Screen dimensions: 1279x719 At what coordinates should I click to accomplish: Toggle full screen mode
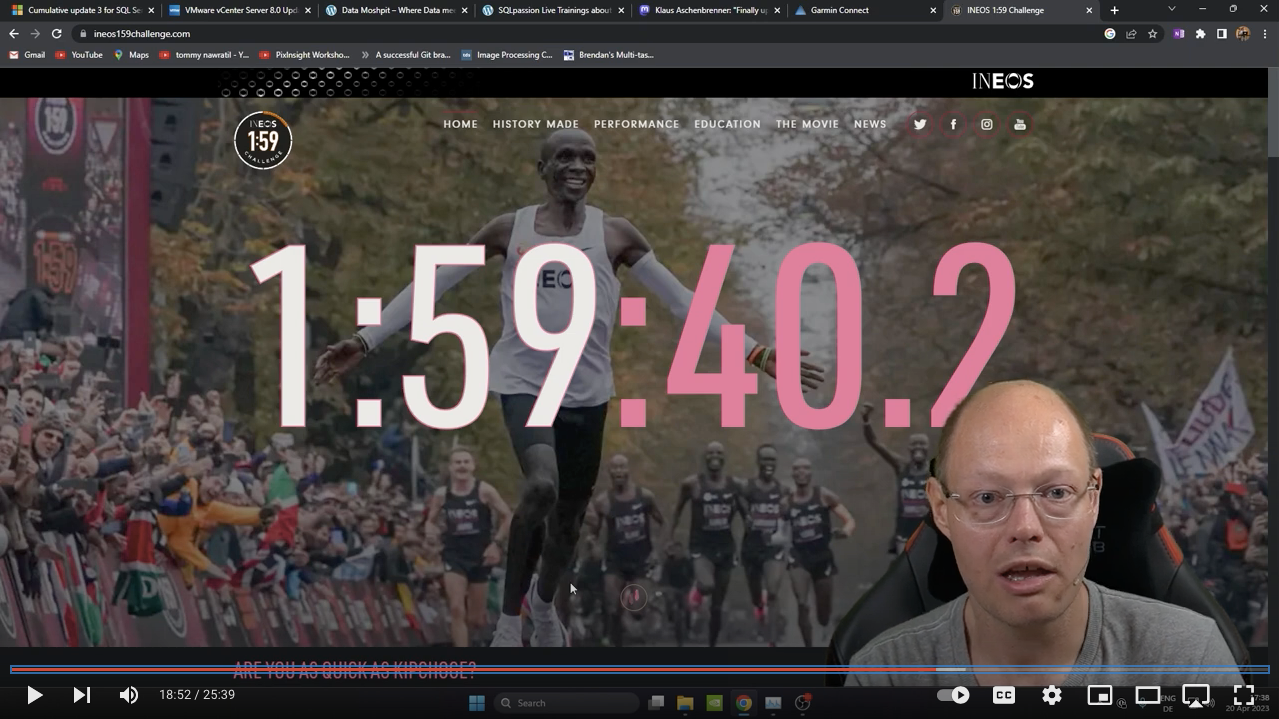(x=1243, y=695)
